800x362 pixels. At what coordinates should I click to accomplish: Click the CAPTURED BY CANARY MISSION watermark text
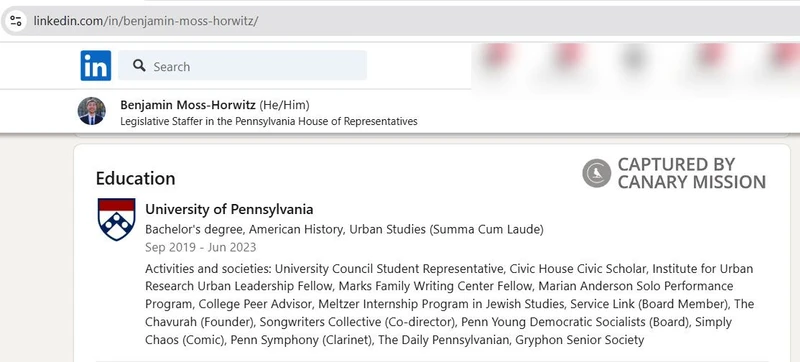691,173
